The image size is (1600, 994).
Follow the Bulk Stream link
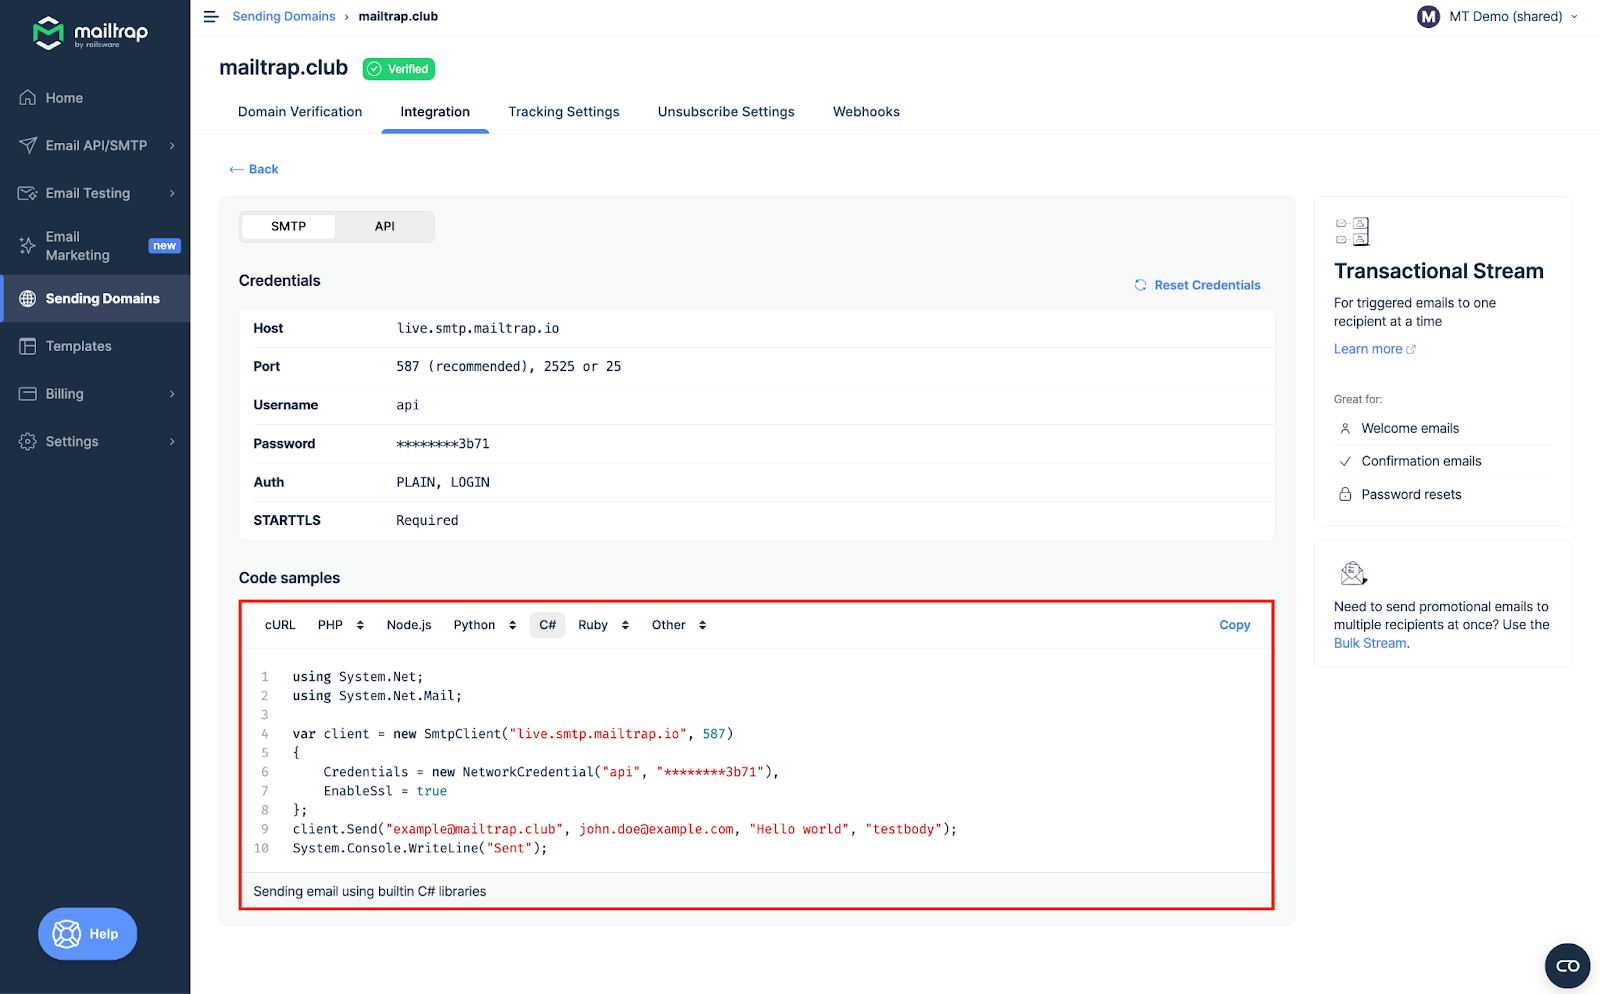(1369, 644)
